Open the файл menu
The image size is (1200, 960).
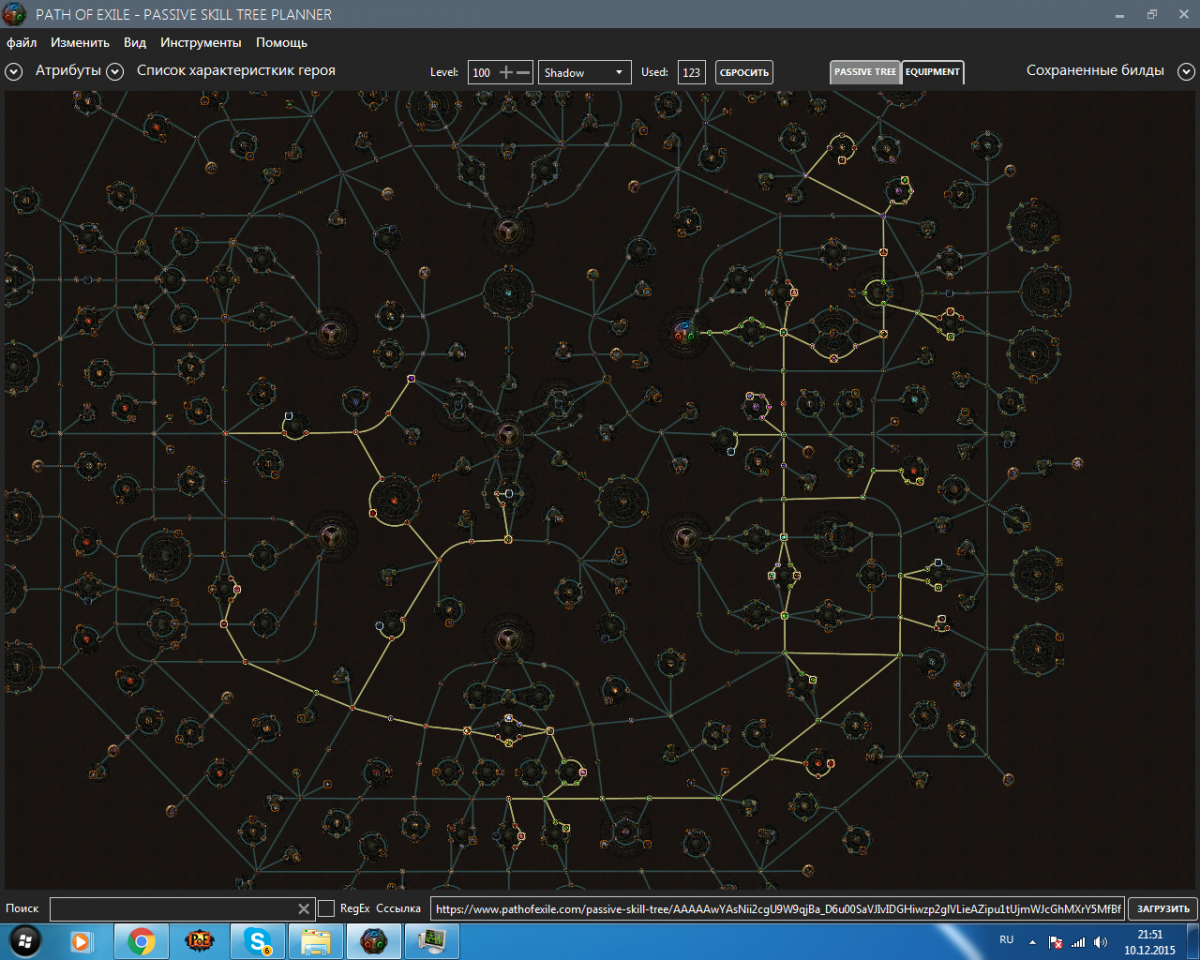pos(21,43)
